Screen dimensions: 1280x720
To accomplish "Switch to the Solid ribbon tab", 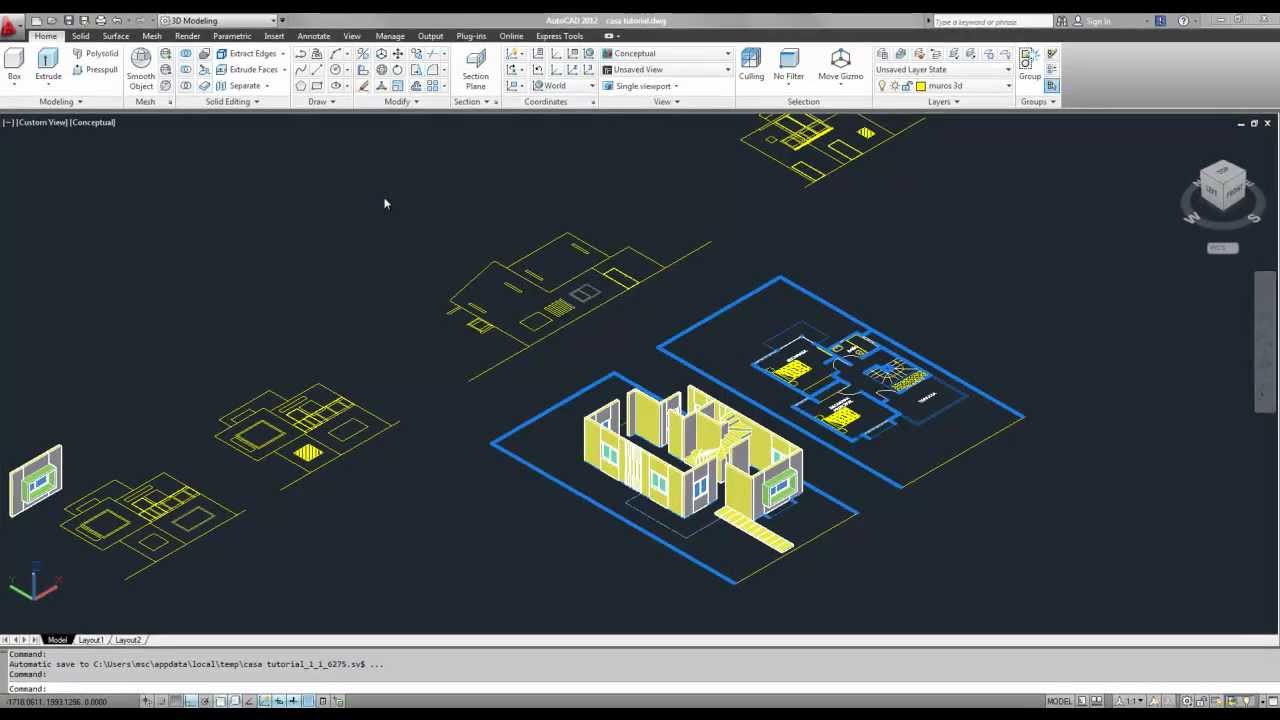I will [80, 36].
